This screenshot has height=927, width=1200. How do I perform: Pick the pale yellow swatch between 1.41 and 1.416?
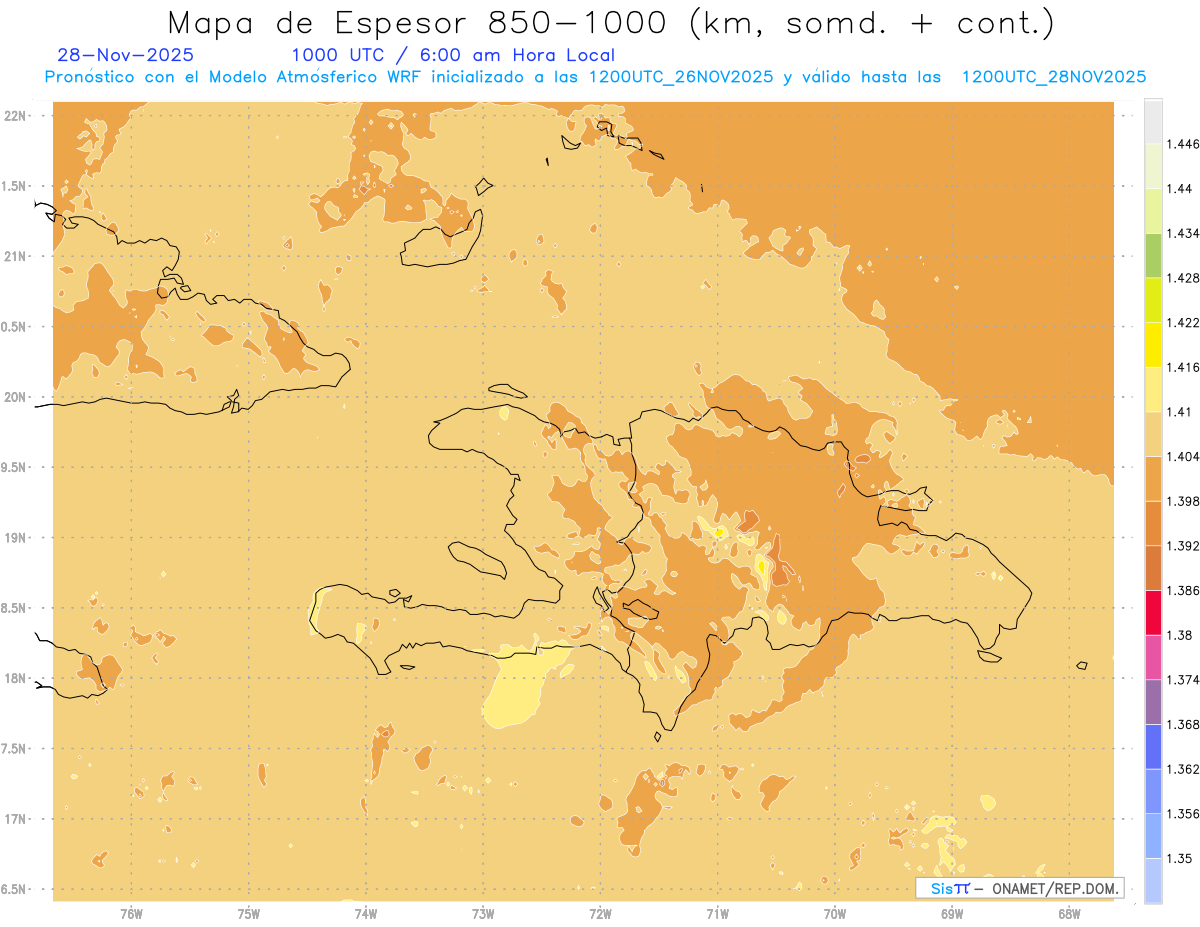pyautogui.click(x=1153, y=389)
